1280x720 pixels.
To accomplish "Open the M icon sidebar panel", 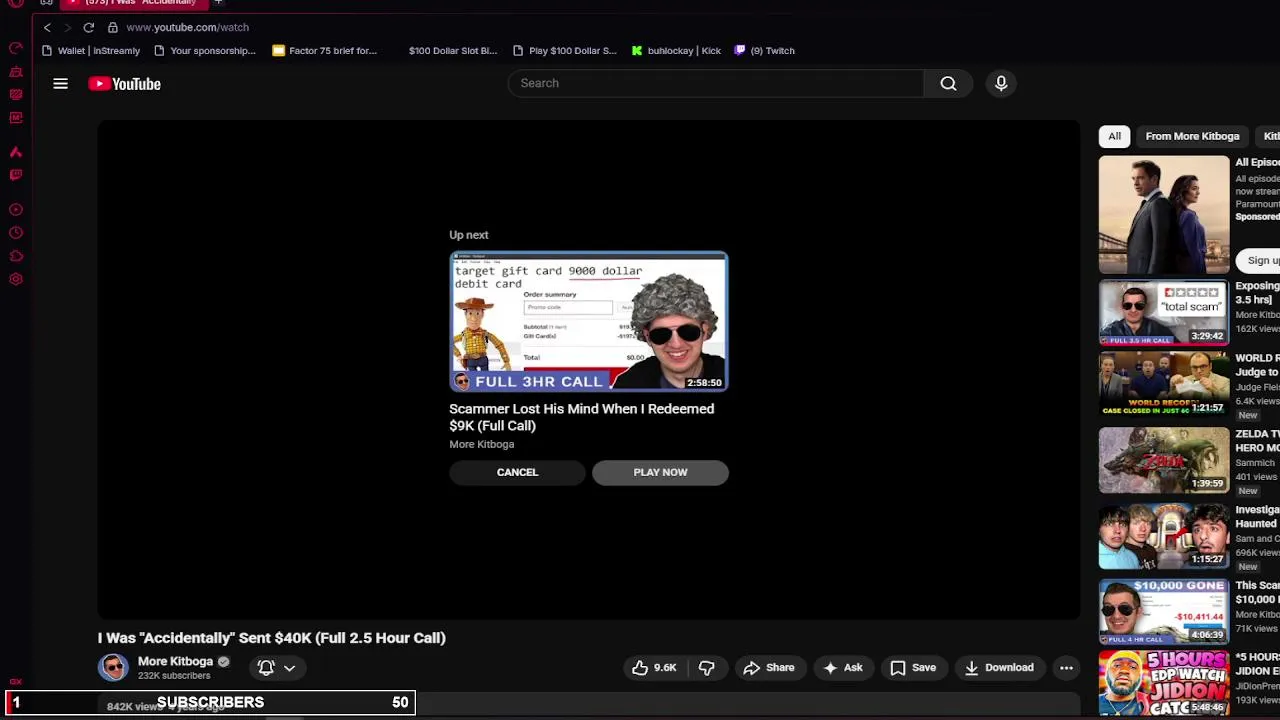I will (x=16, y=117).
